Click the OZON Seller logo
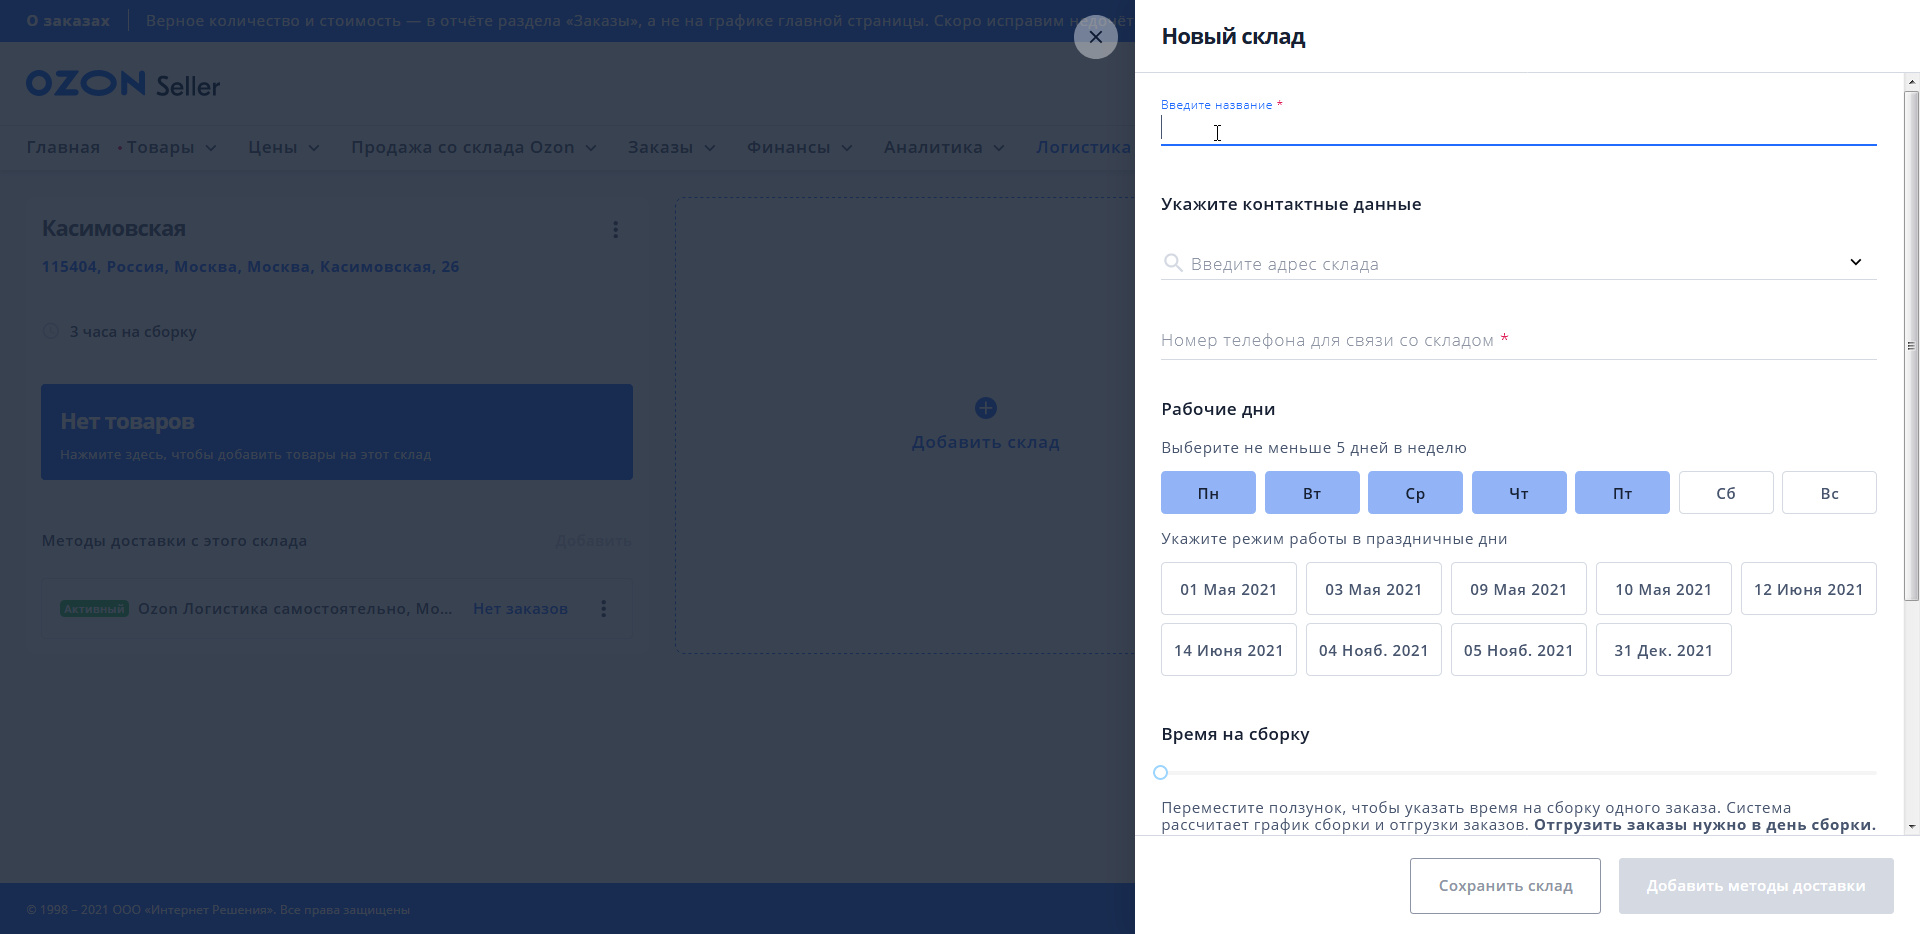This screenshot has width=1920, height=934. click(123, 84)
